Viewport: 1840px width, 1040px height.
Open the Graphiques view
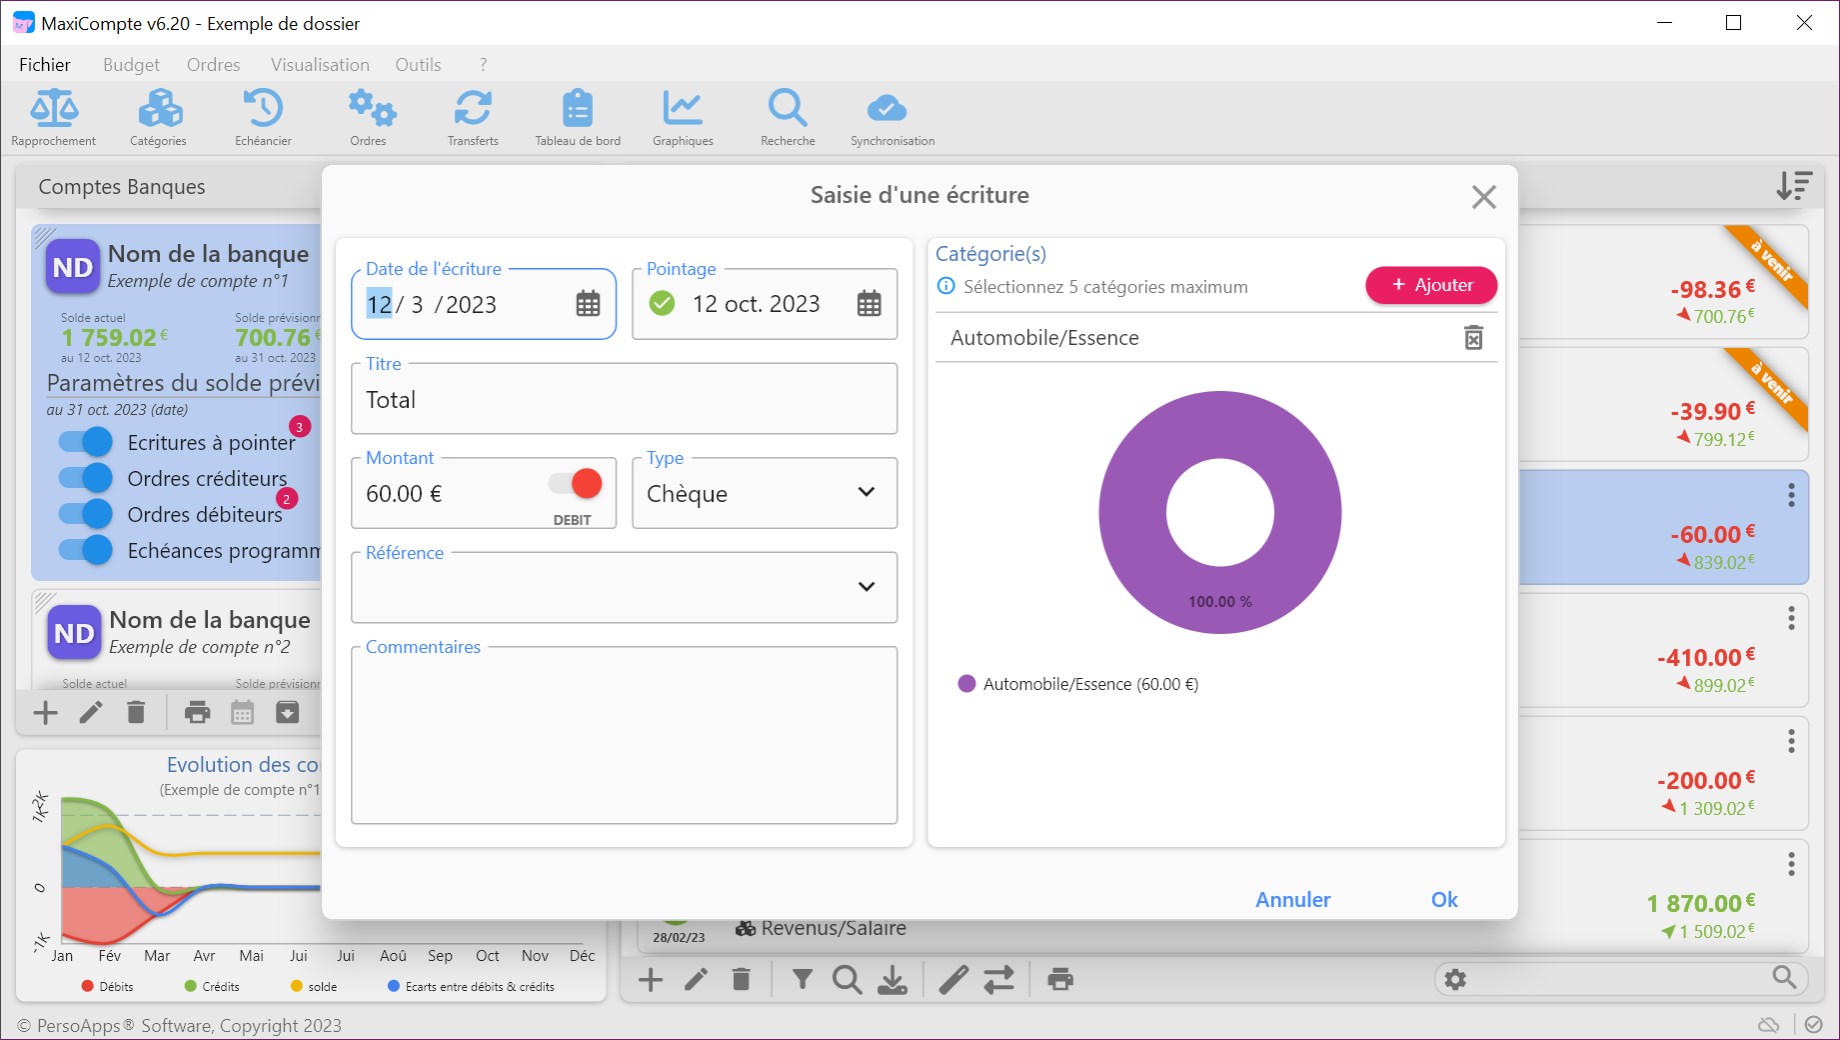pyautogui.click(x=683, y=118)
